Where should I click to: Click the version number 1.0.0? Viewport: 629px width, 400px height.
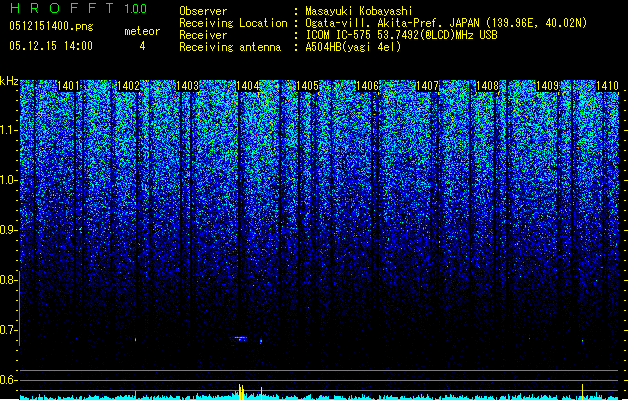click(135, 8)
